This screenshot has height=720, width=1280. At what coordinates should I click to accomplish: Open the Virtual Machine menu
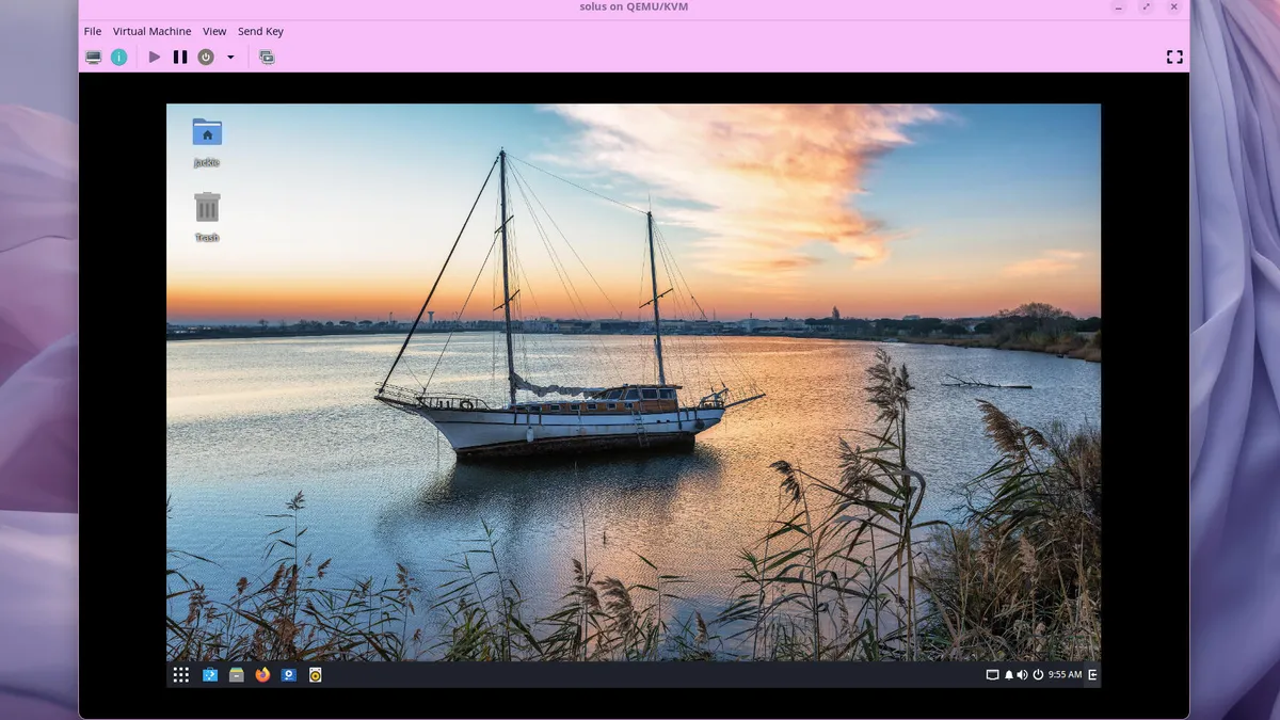click(x=151, y=31)
